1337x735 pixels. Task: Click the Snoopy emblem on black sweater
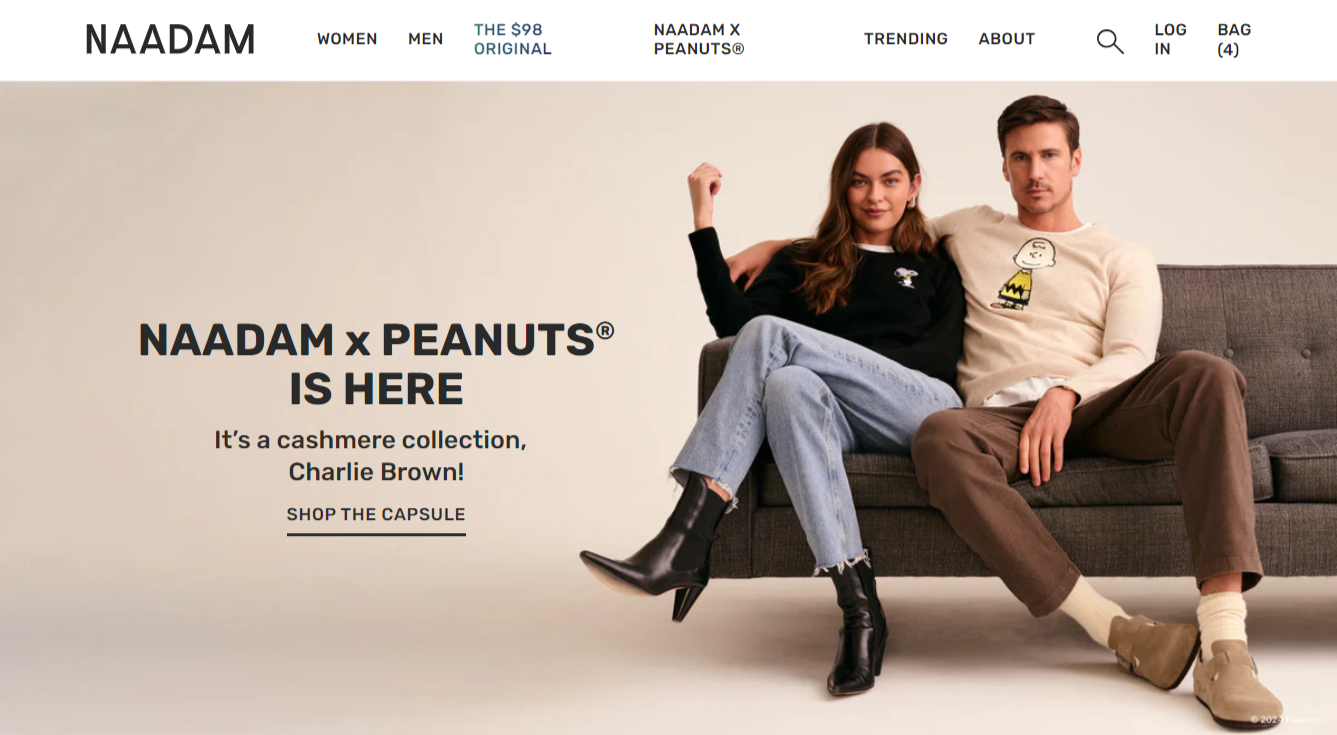[905, 277]
